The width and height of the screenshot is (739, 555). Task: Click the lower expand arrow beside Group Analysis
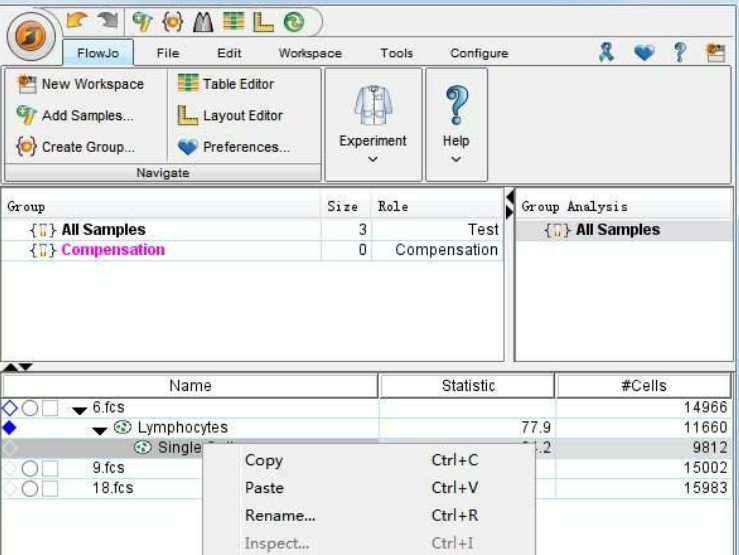509,212
